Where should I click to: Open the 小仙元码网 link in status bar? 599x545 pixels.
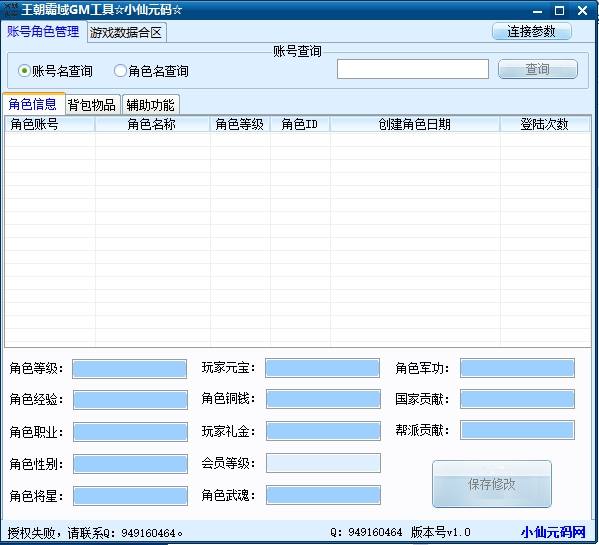pyautogui.click(x=553, y=532)
